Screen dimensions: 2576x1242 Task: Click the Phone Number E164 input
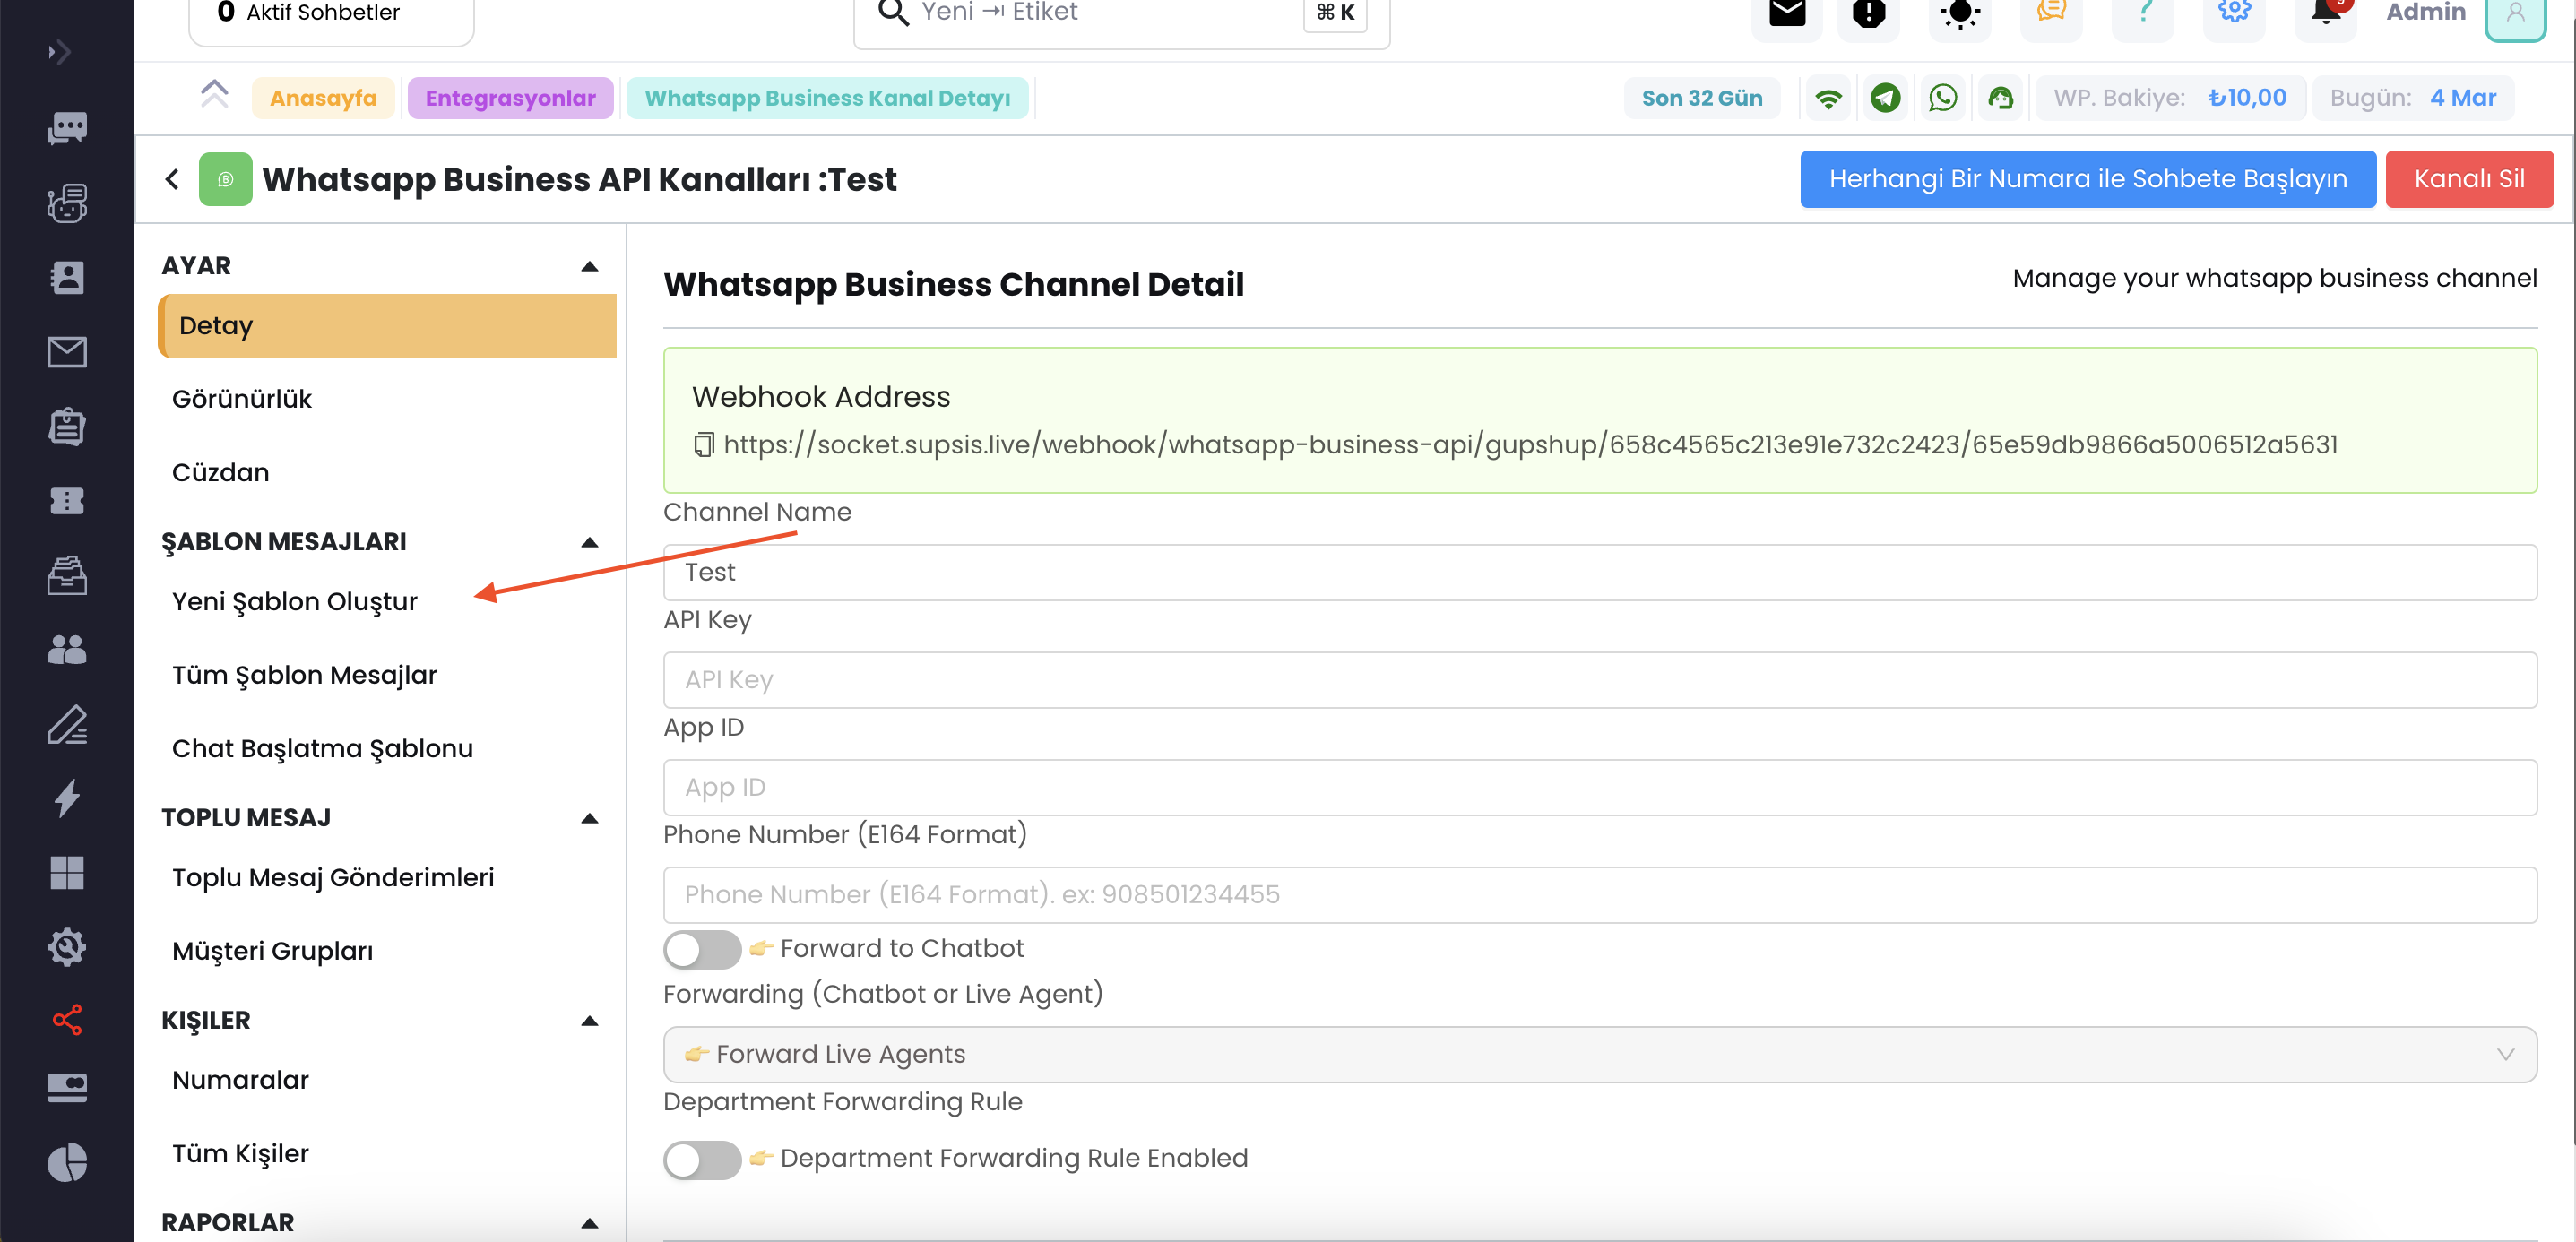(1600, 895)
